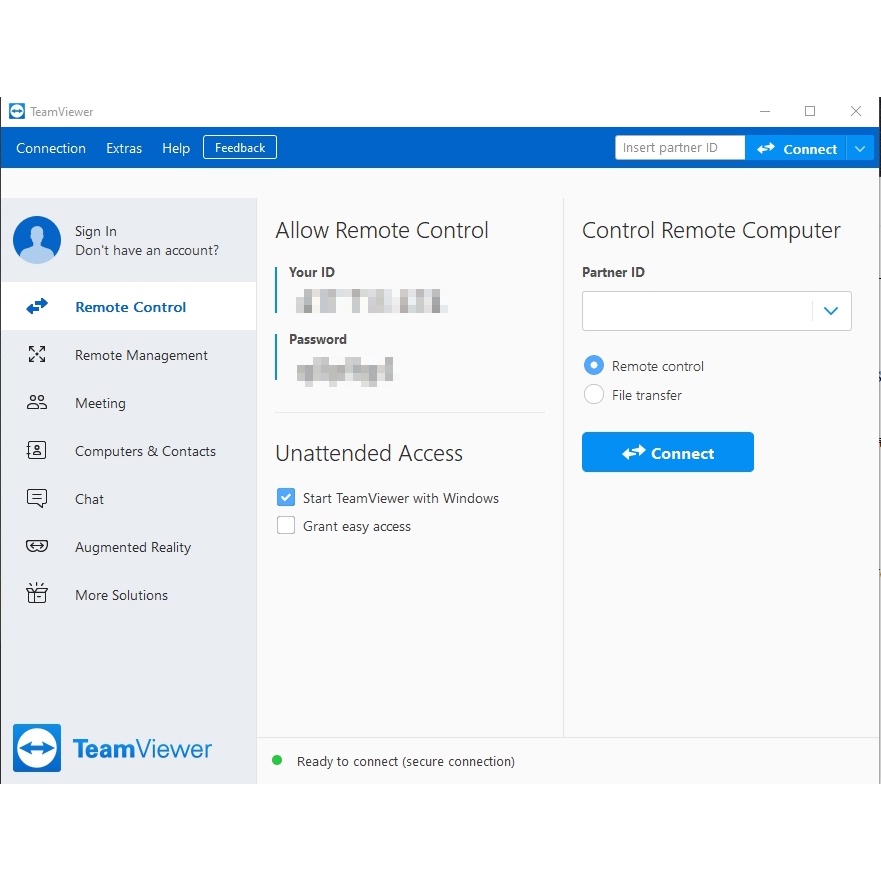Open More Solutions via its gift icon
Image resolution: width=881 pixels, height=881 pixels.
36,594
